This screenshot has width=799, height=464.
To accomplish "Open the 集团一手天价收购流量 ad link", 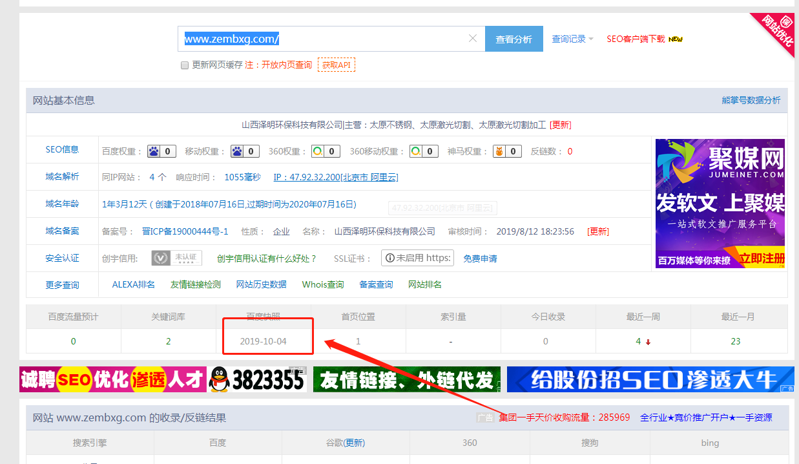I will [564, 418].
